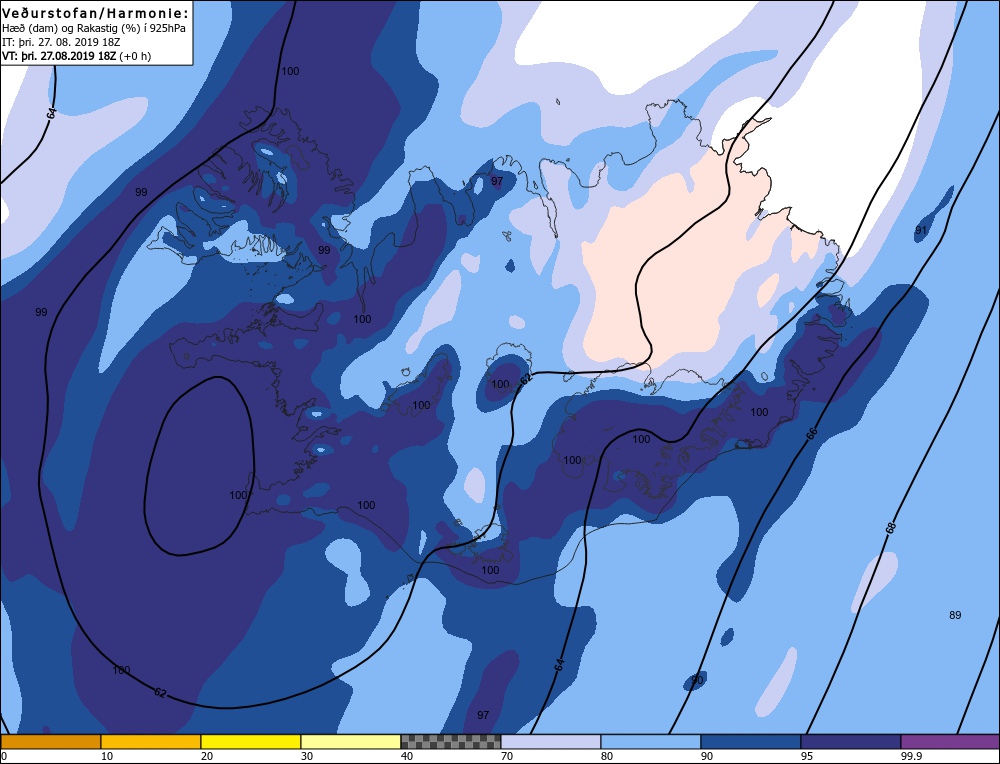Pick the light blue 80–90 legend swatch
Viewport: 1000px width, 764px height.
pos(651,741)
